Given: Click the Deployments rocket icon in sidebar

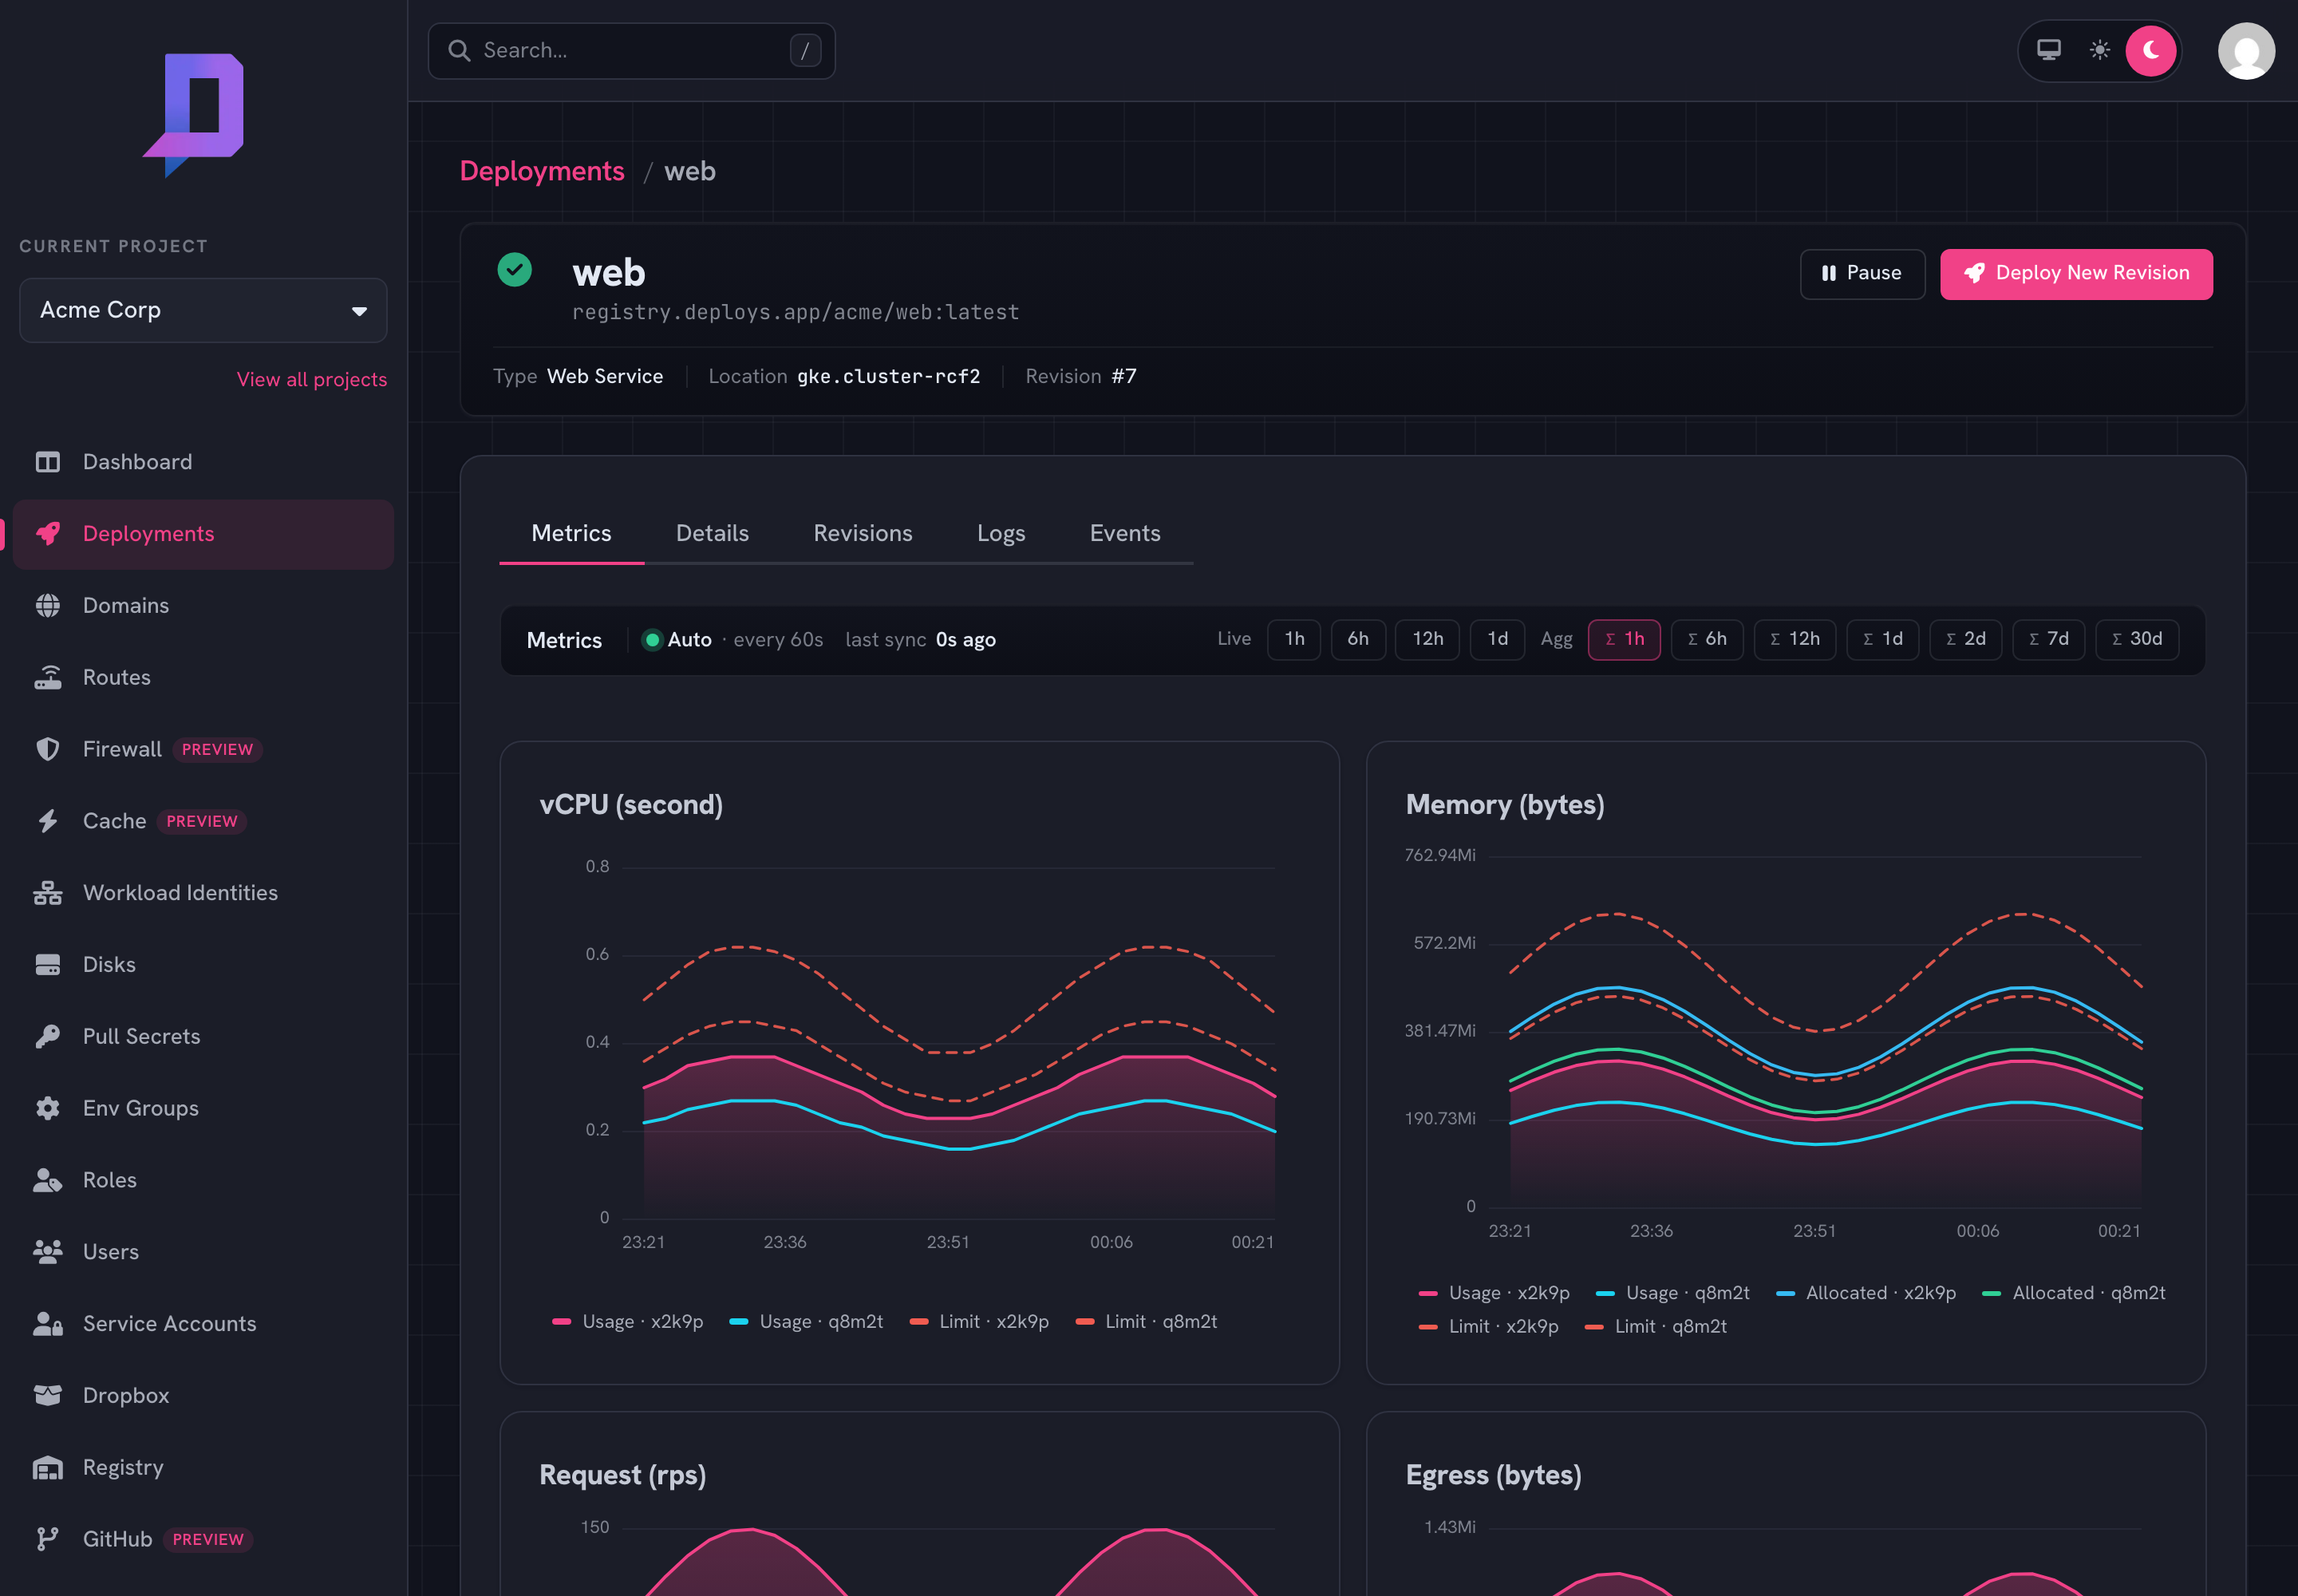Looking at the screenshot, I should [47, 534].
